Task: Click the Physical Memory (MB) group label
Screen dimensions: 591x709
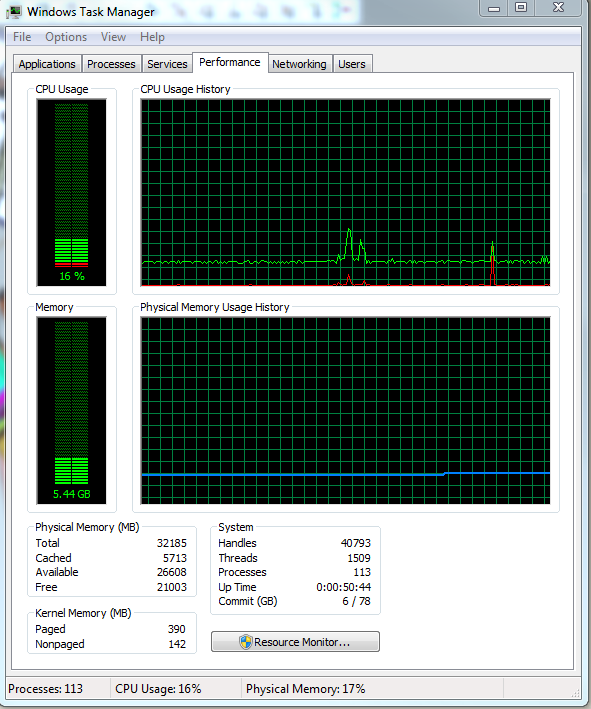Action: click(87, 527)
